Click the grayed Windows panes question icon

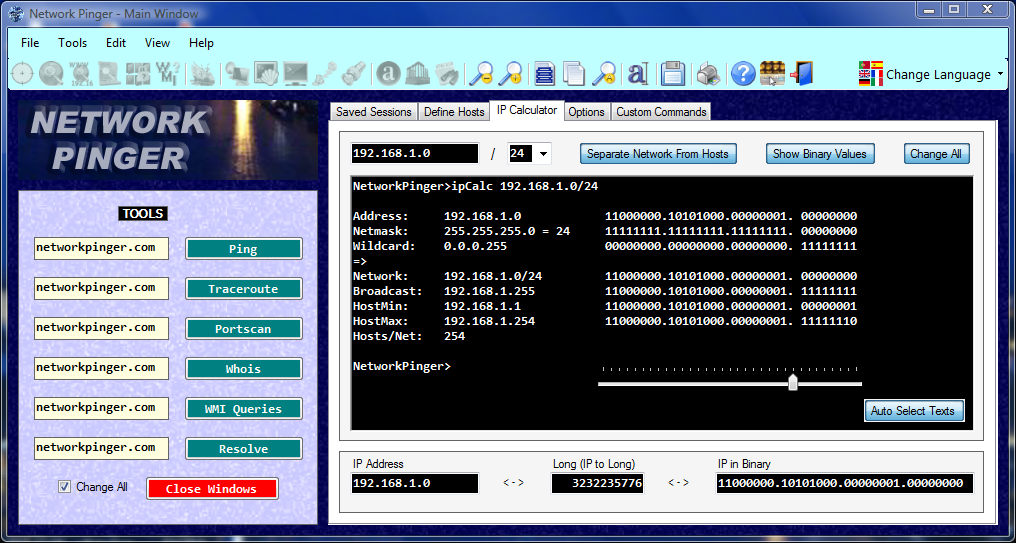pos(138,73)
